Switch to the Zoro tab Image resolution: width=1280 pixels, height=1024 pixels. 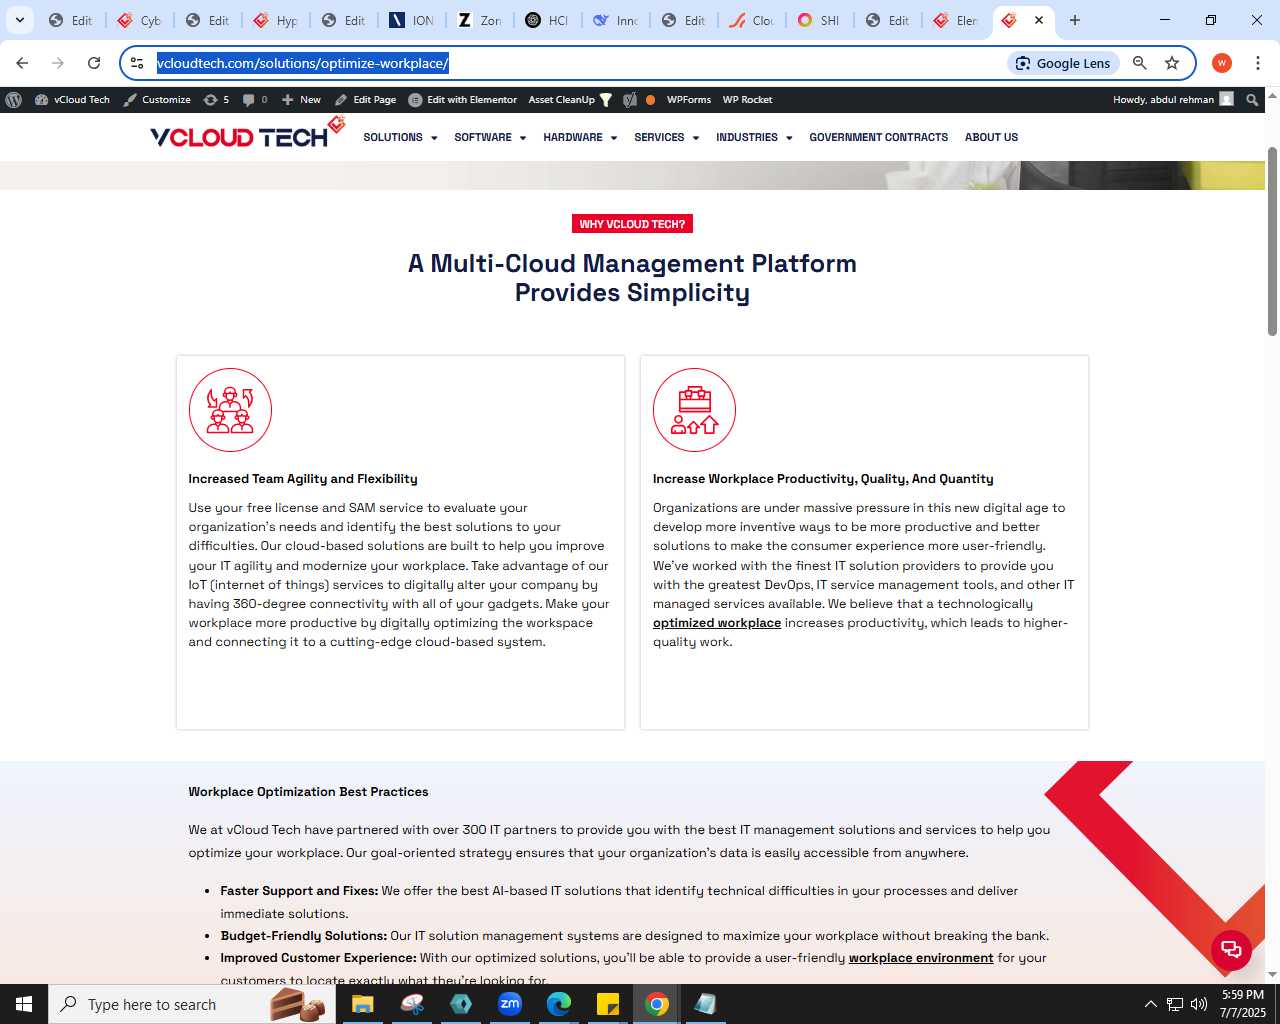click(x=480, y=20)
